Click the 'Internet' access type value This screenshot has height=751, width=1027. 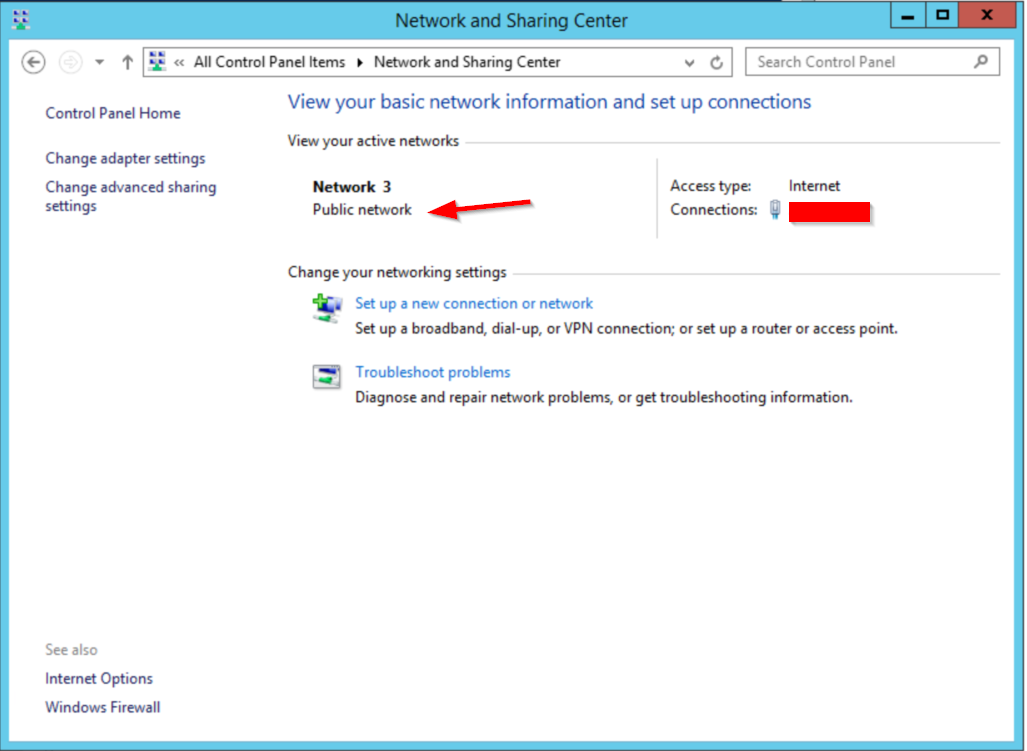click(814, 186)
